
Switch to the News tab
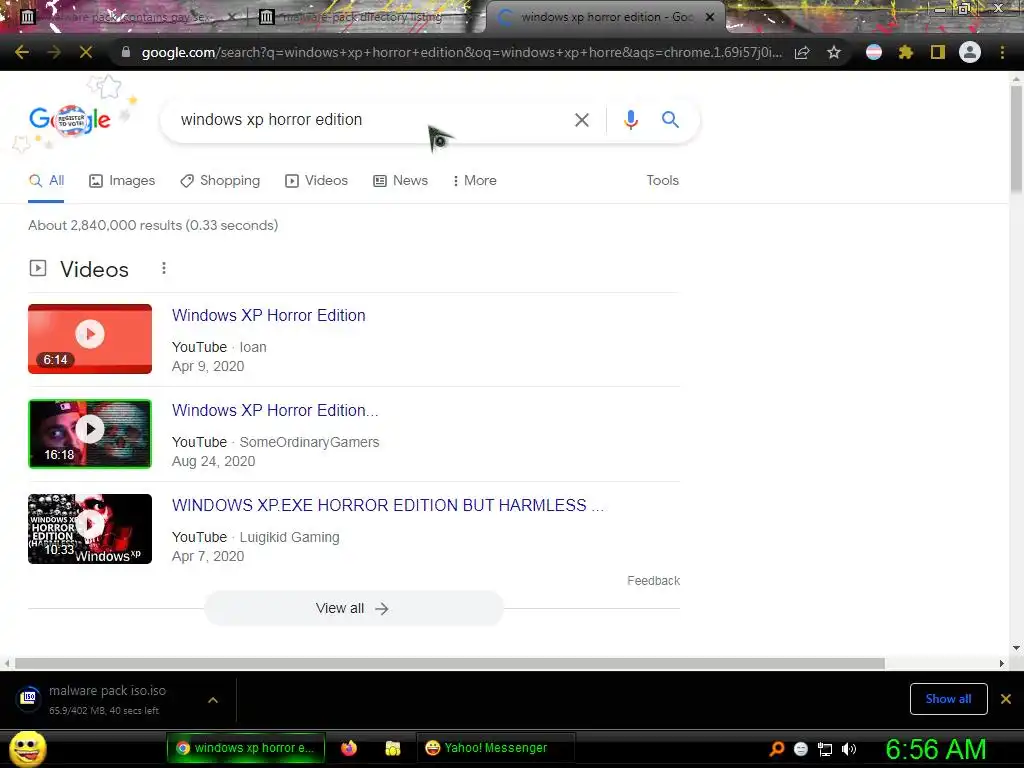click(400, 181)
